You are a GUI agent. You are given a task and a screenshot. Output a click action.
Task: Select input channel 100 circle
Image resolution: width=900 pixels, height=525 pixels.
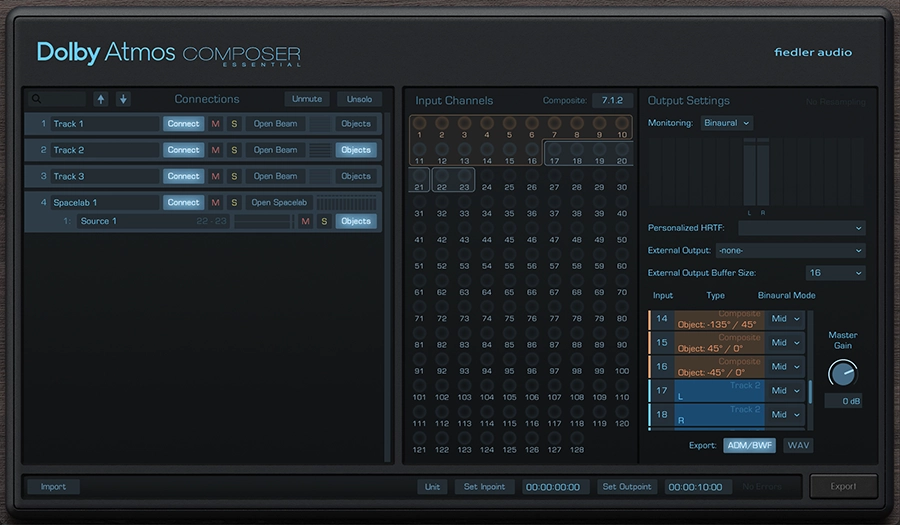(x=622, y=359)
